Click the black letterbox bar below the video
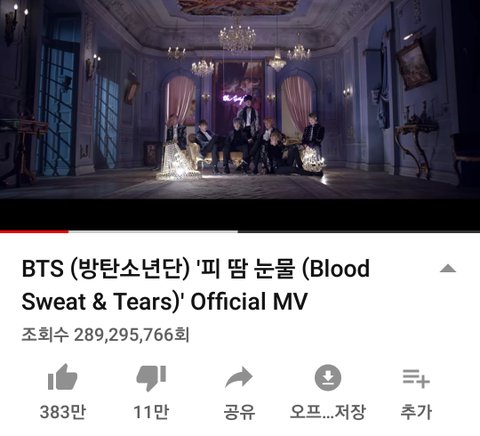Image resolution: width=480 pixels, height=436 pixels. coord(240,214)
